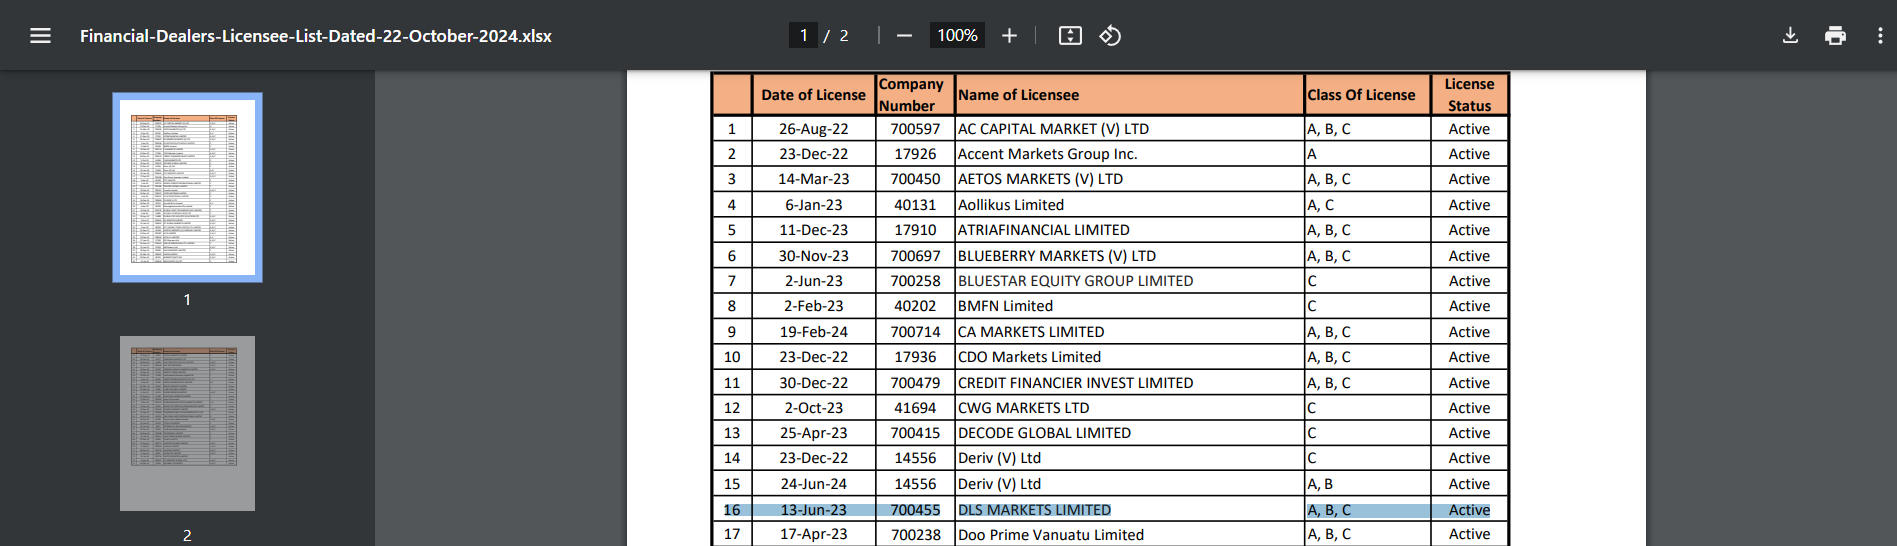Image resolution: width=1897 pixels, height=546 pixels.
Task: Click company number 40202
Action: 915,306
